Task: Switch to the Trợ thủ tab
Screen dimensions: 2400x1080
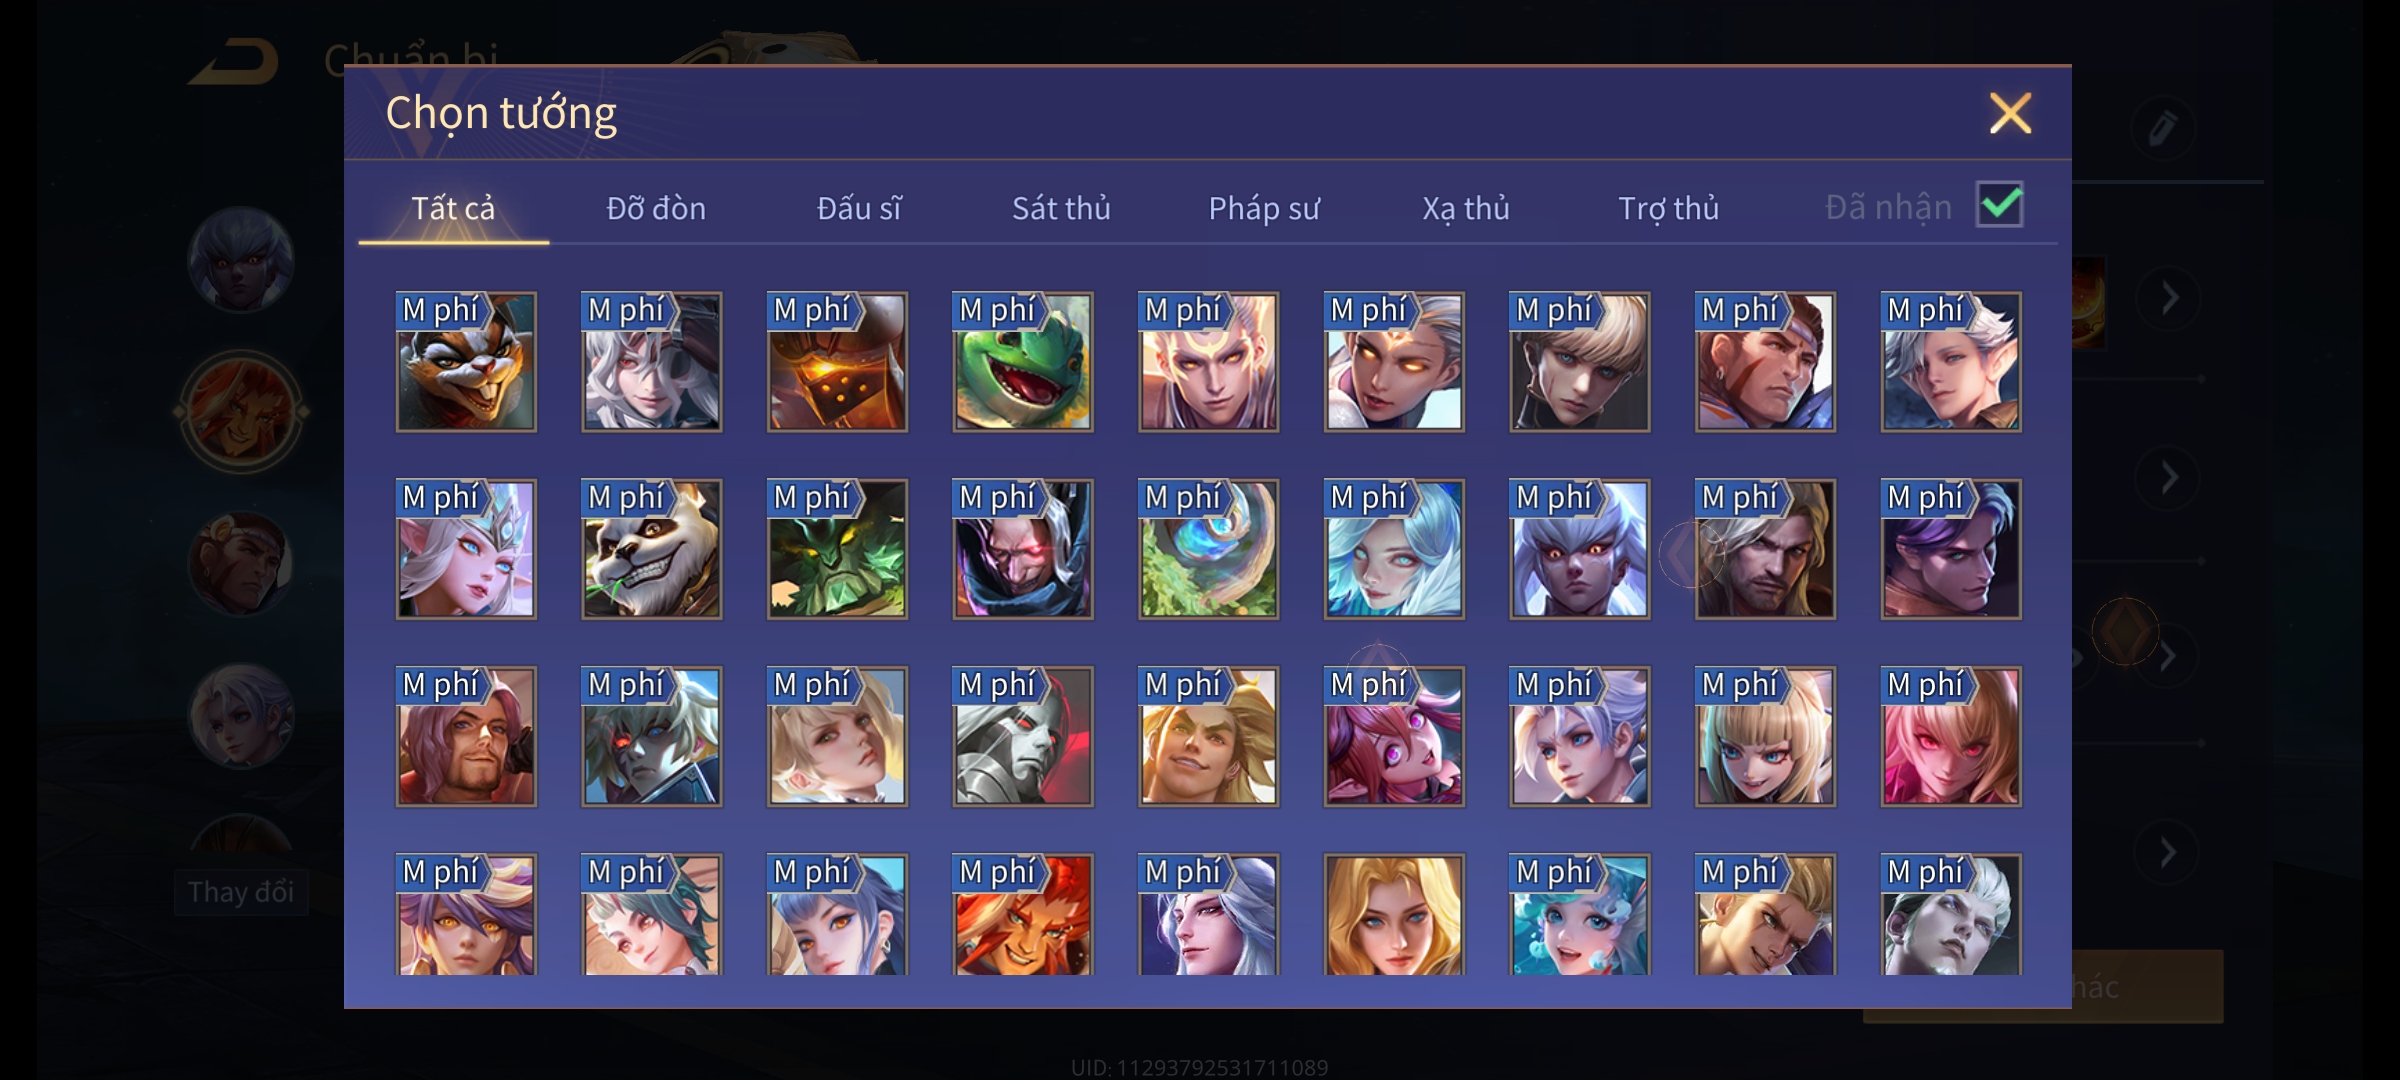Action: click(1668, 208)
